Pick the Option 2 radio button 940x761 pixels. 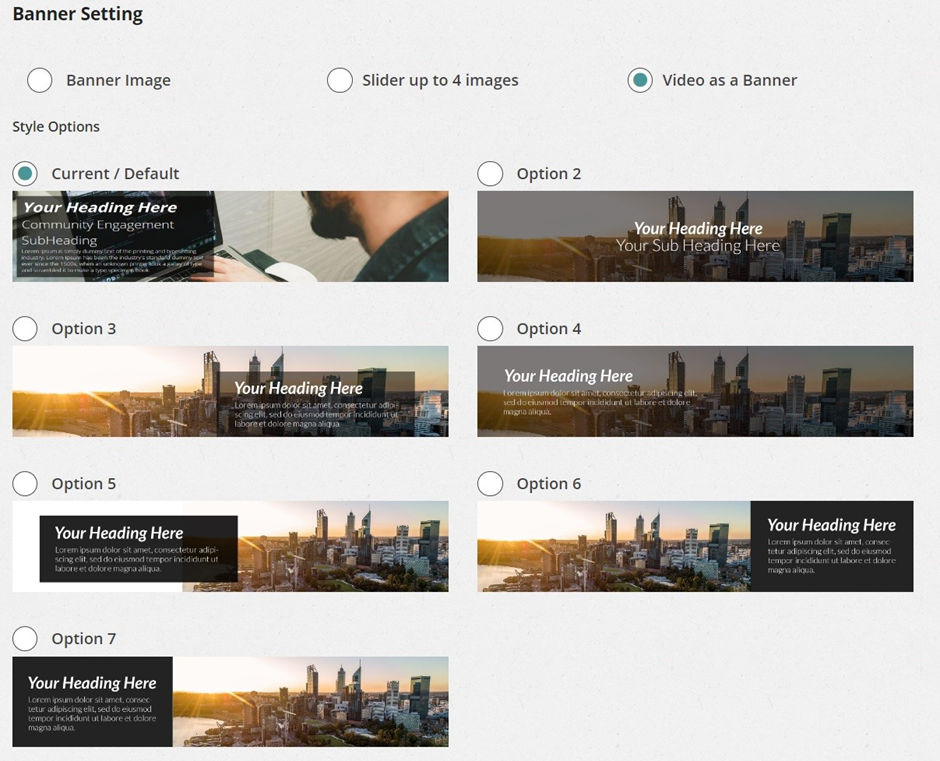click(x=490, y=174)
